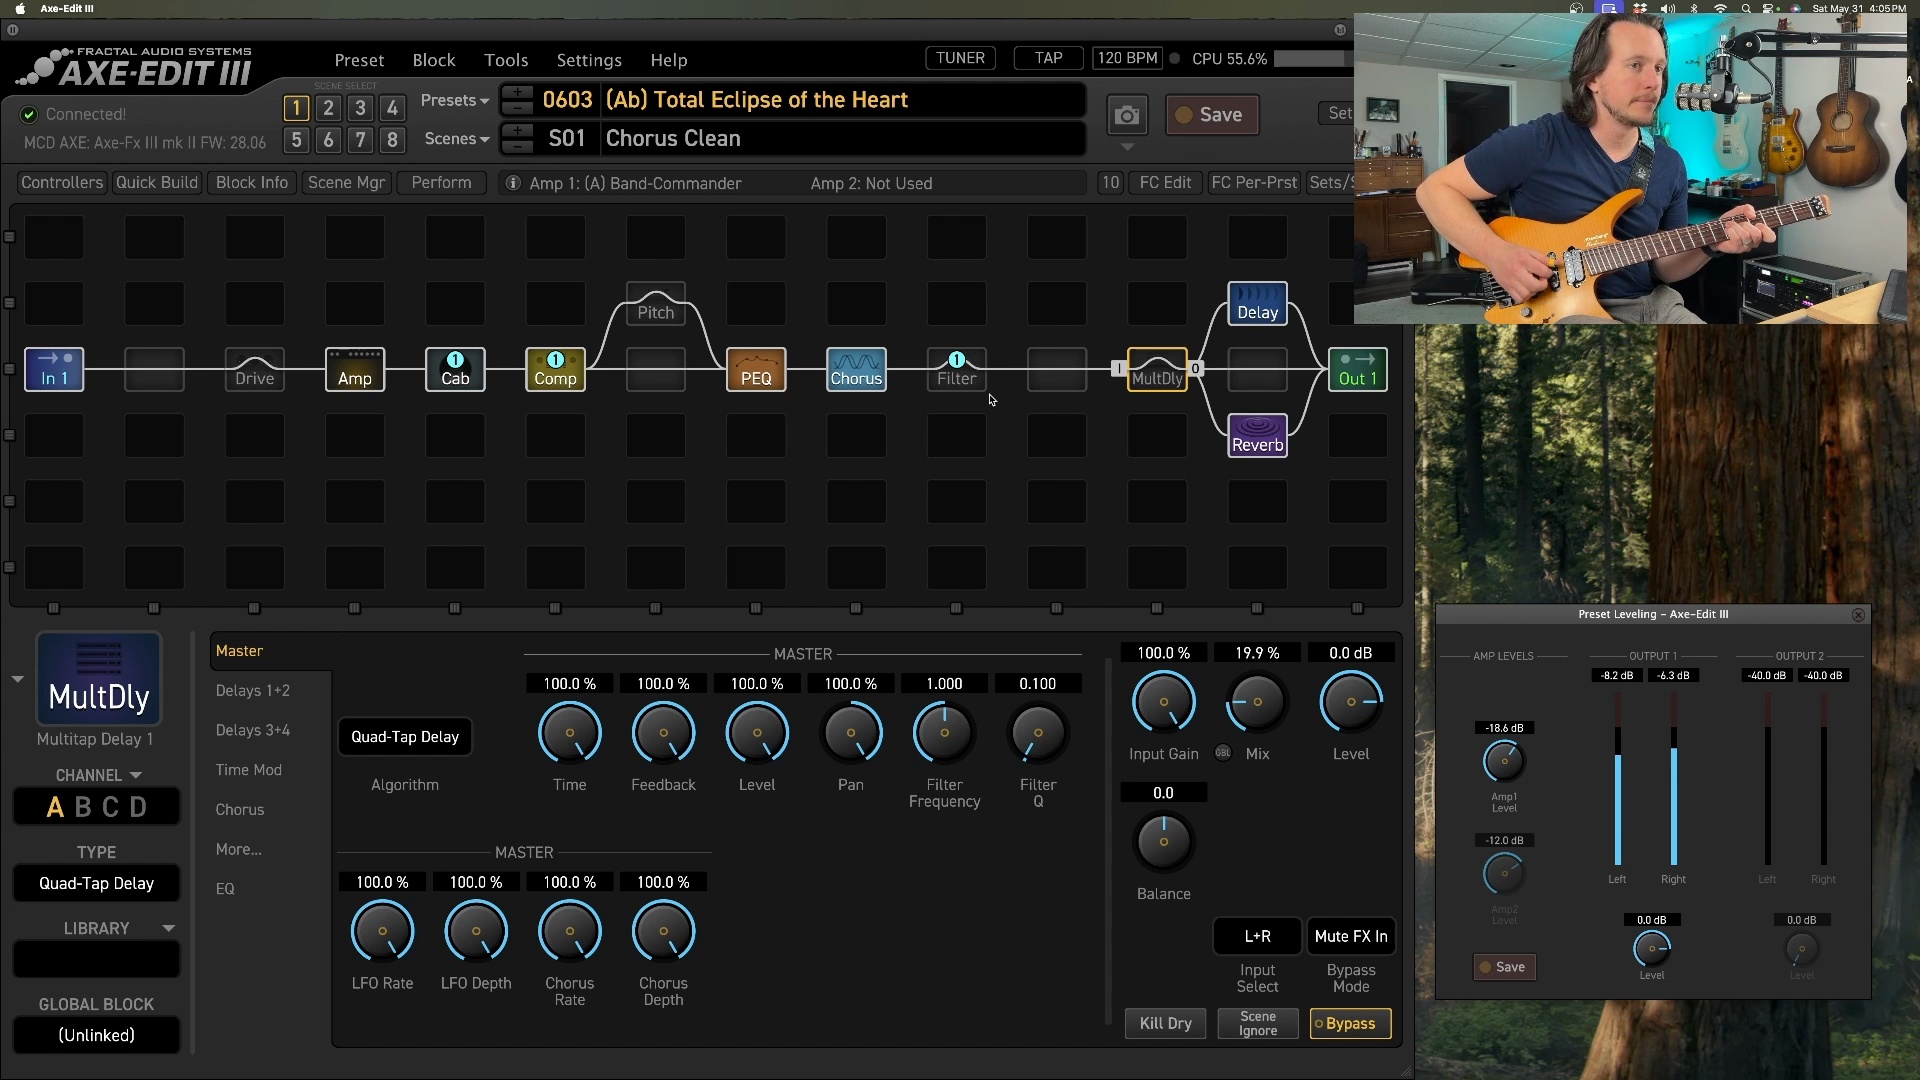1920x1080 pixels.
Task: Click the main Save button
Action: pyautogui.click(x=1211, y=115)
